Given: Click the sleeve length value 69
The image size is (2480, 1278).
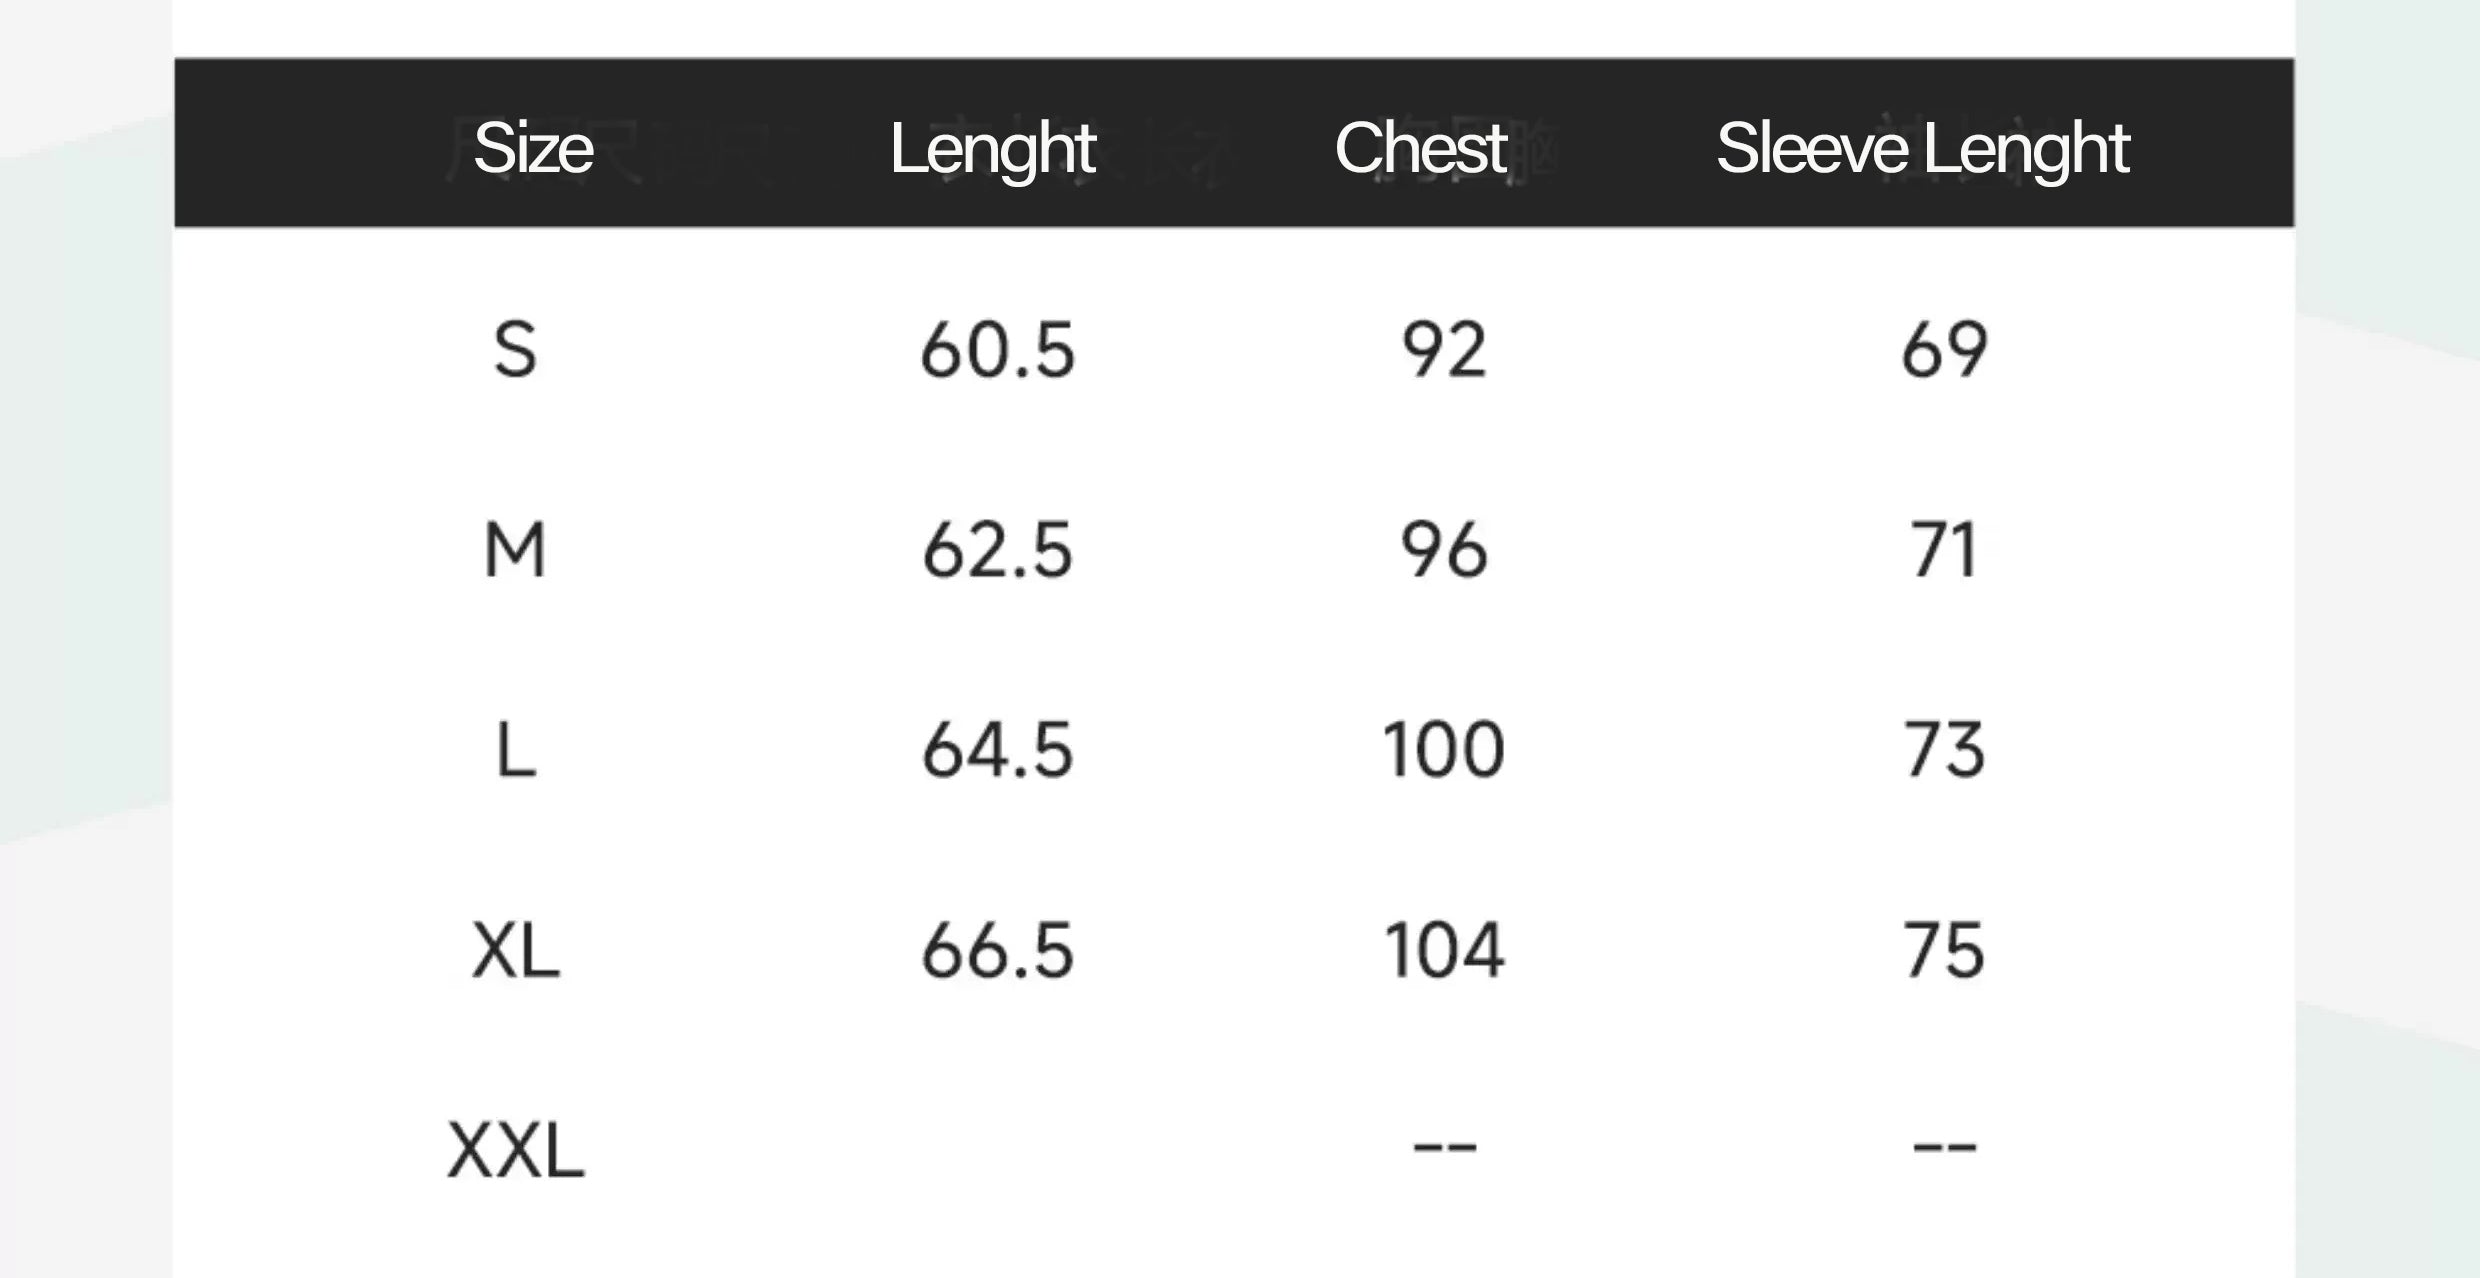Looking at the screenshot, I should 1943,351.
